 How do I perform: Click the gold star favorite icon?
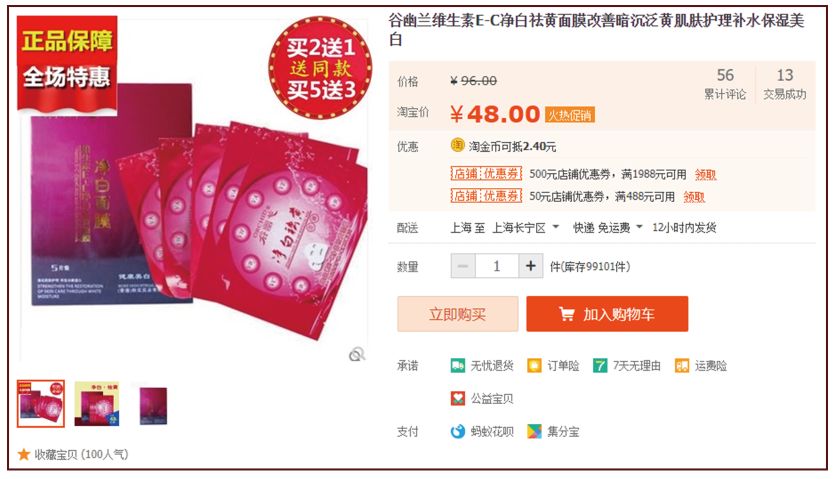(x=23, y=454)
